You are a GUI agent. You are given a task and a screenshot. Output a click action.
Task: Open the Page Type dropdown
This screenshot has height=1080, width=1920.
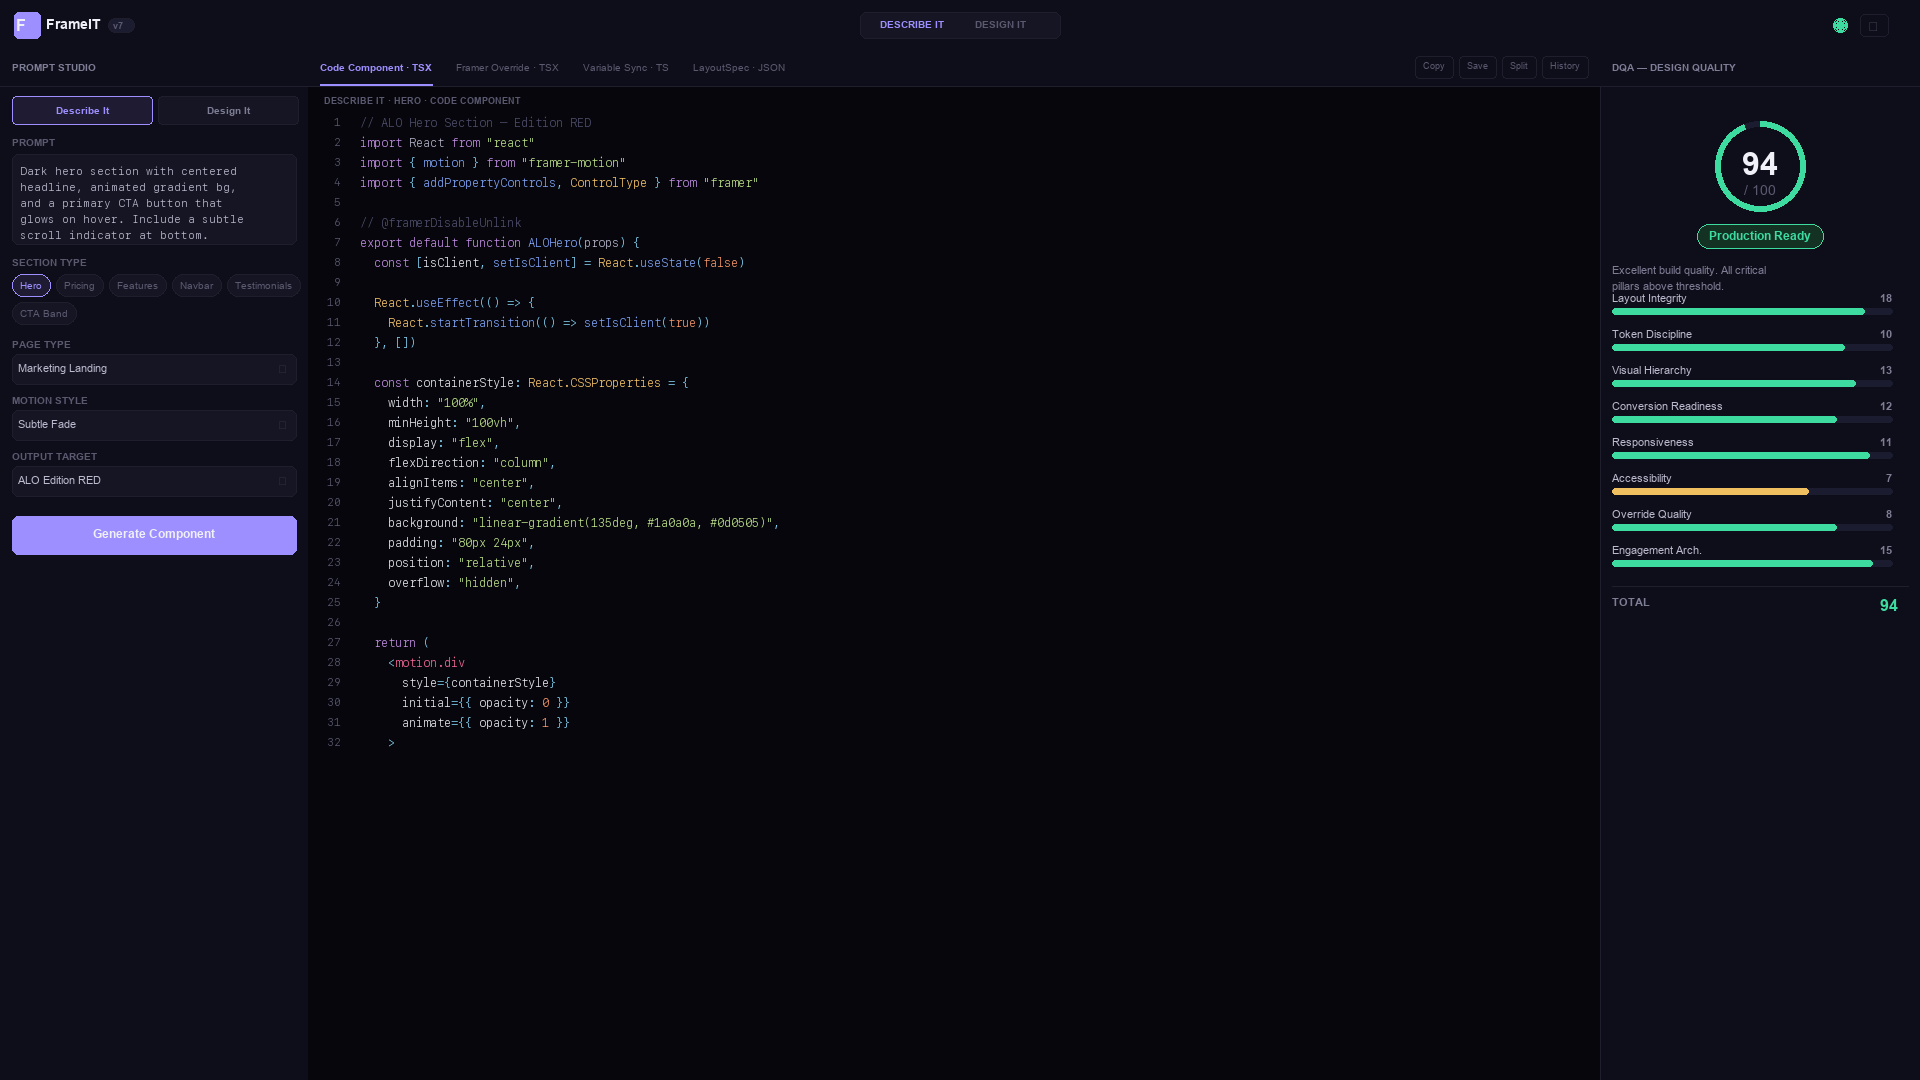click(154, 369)
